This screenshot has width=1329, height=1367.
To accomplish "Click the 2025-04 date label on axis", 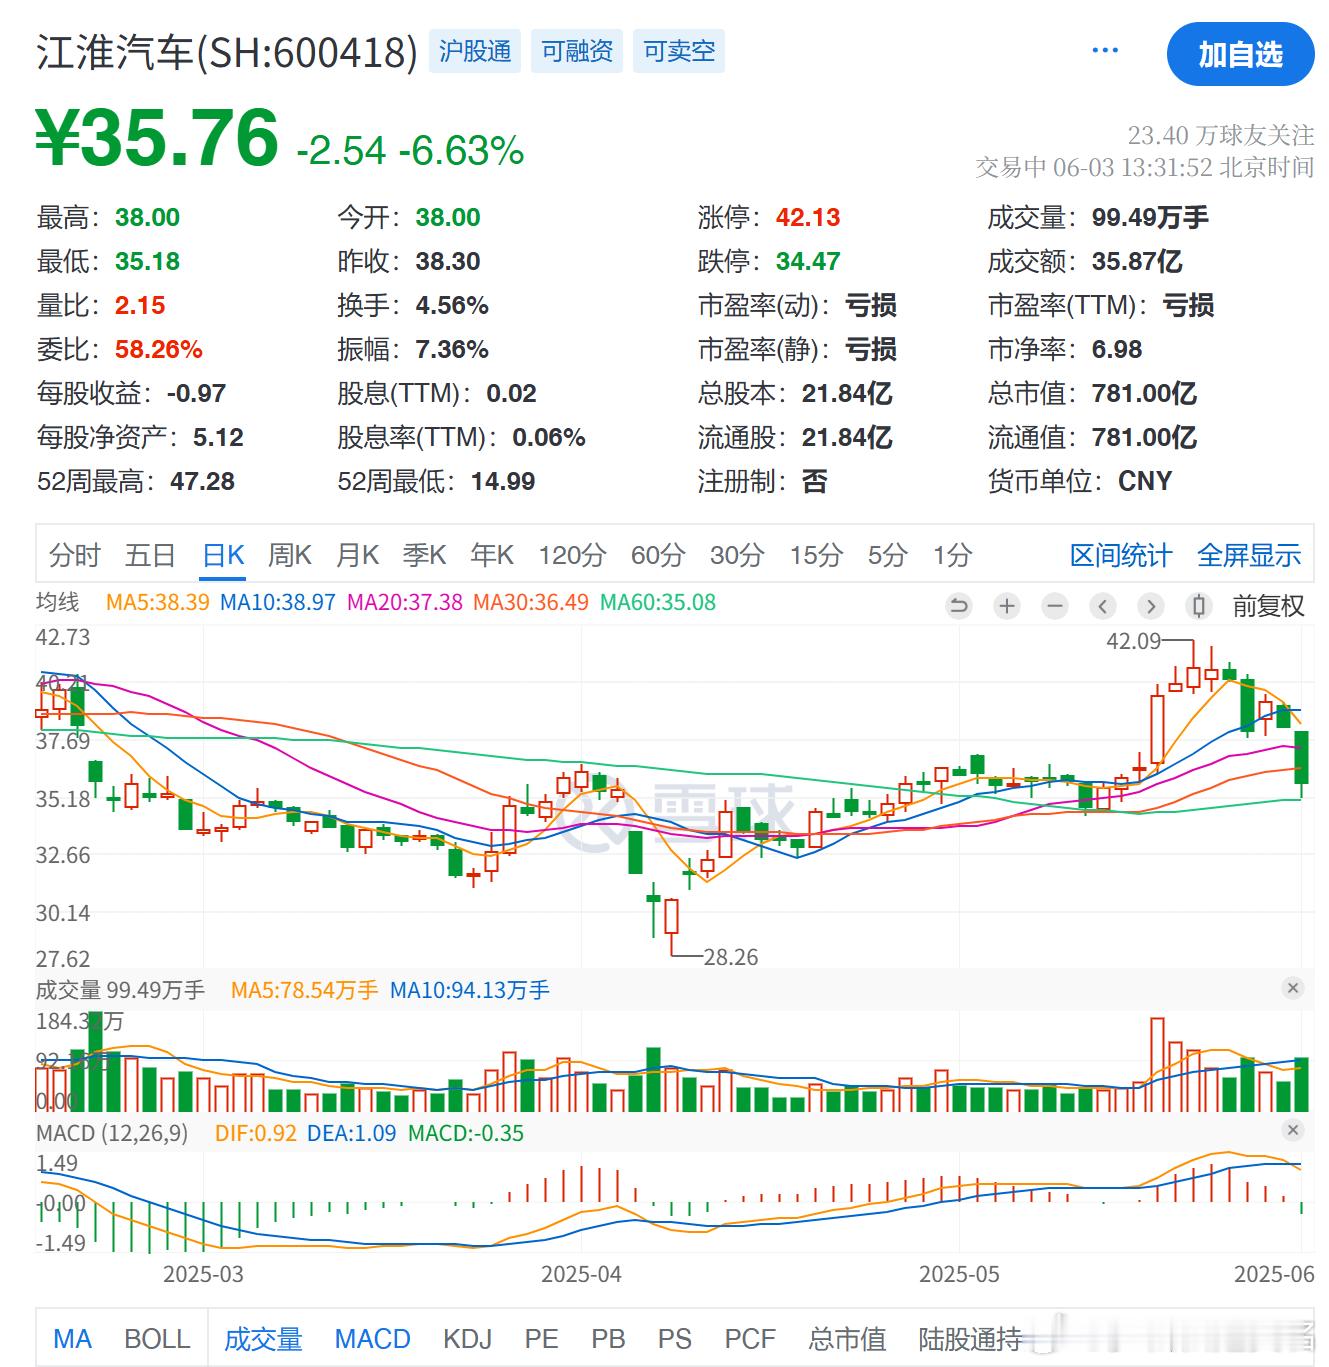I will click(x=581, y=1274).
